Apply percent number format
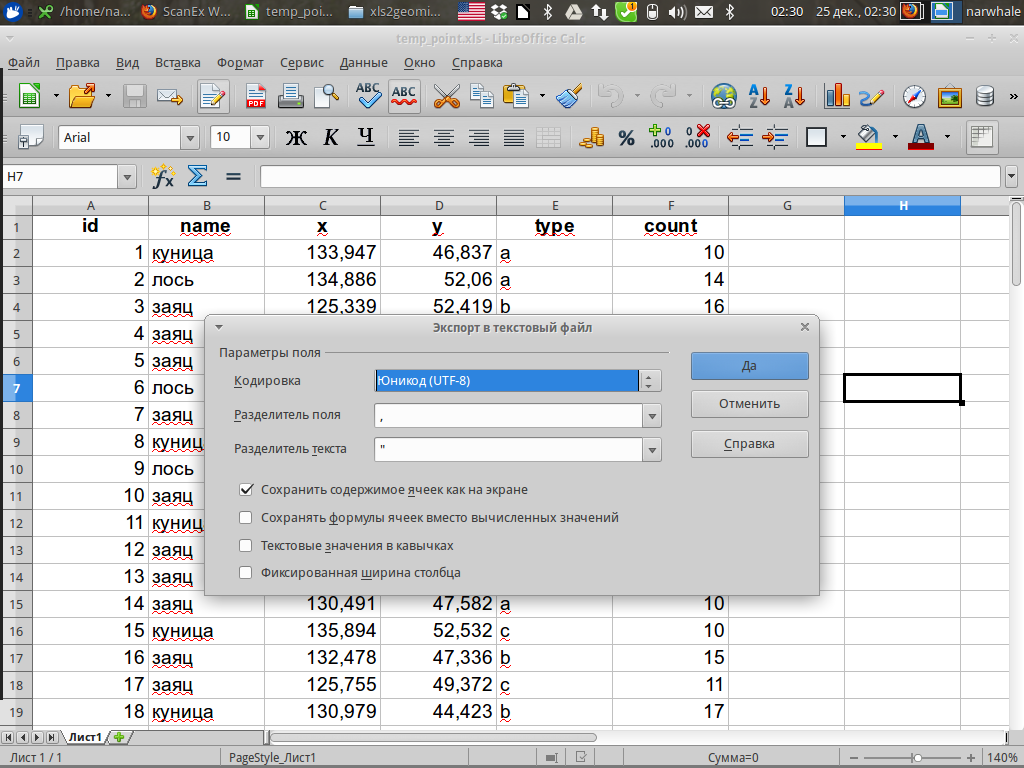1024x768 pixels. (x=626, y=137)
